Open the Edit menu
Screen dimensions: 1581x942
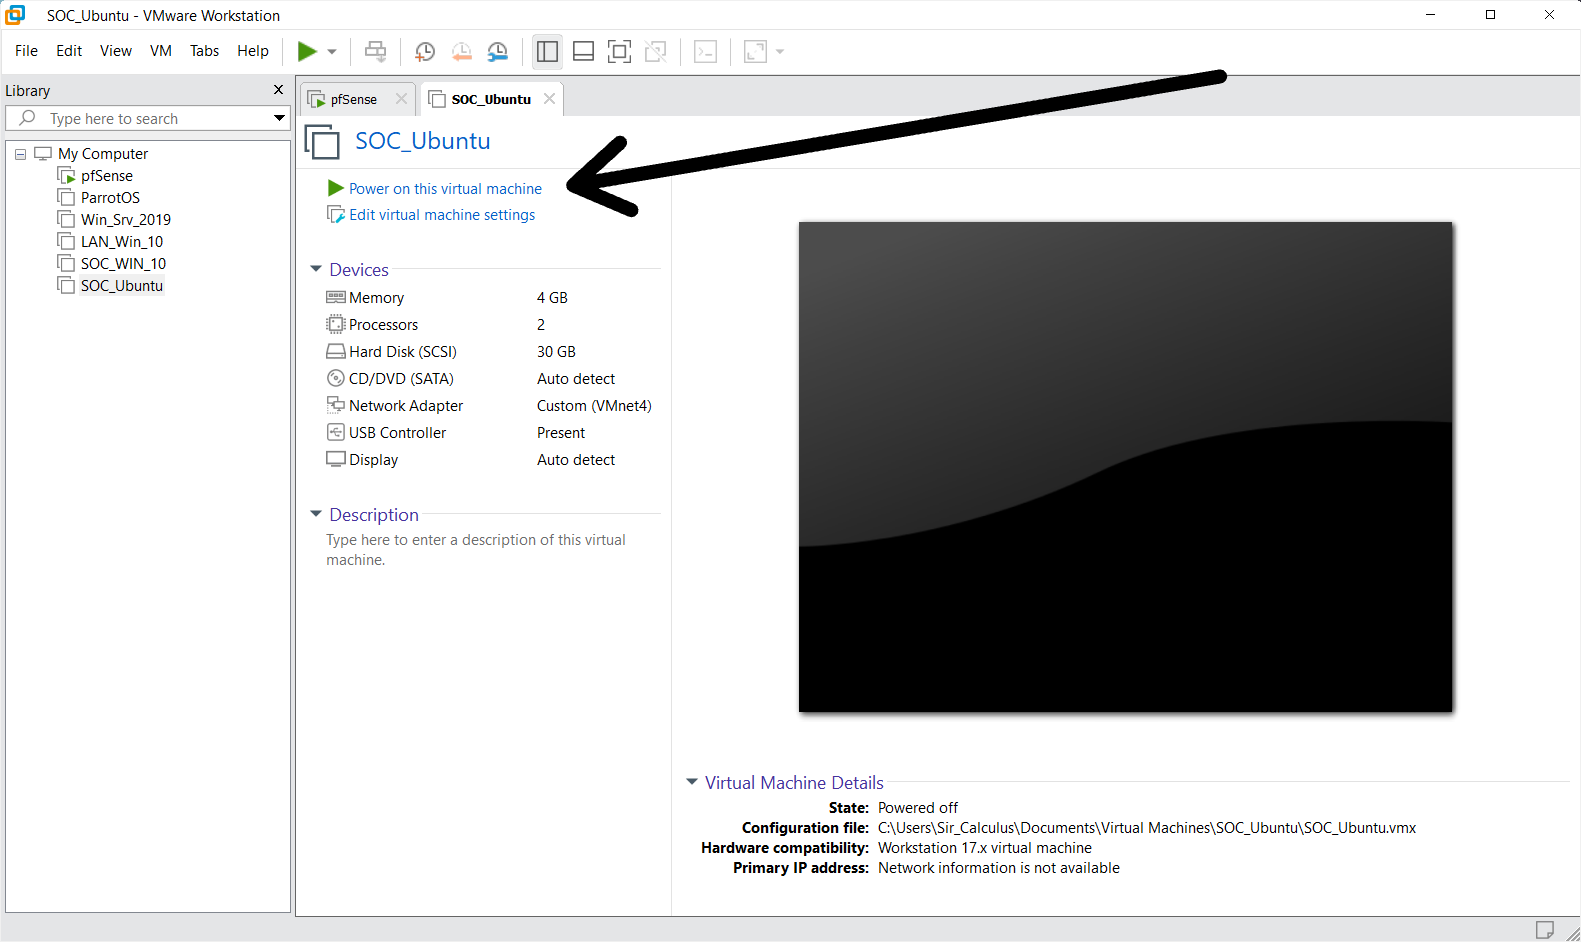click(x=69, y=51)
